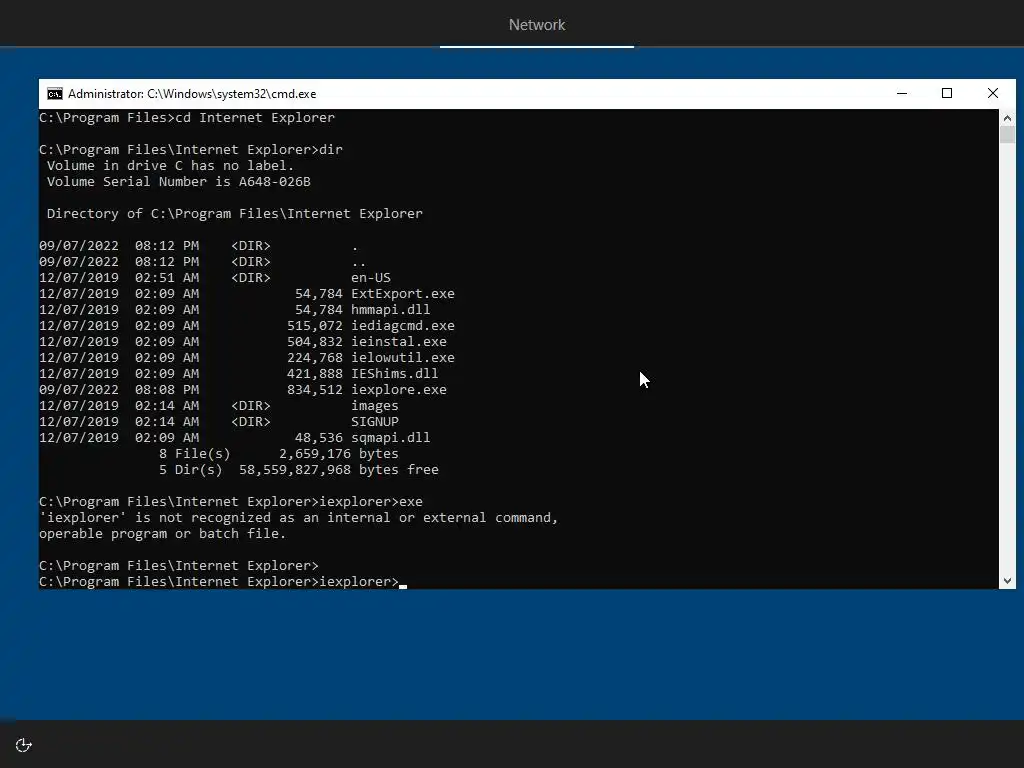Click the scrollbar up arrow in cmd window
This screenshot has height=768, width=1024.
point(1007,118)
